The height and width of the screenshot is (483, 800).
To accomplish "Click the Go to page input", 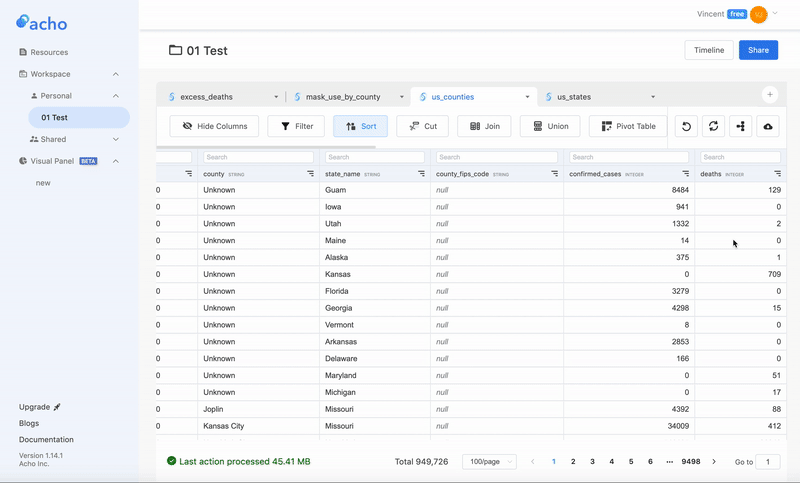I will [768, 462].
